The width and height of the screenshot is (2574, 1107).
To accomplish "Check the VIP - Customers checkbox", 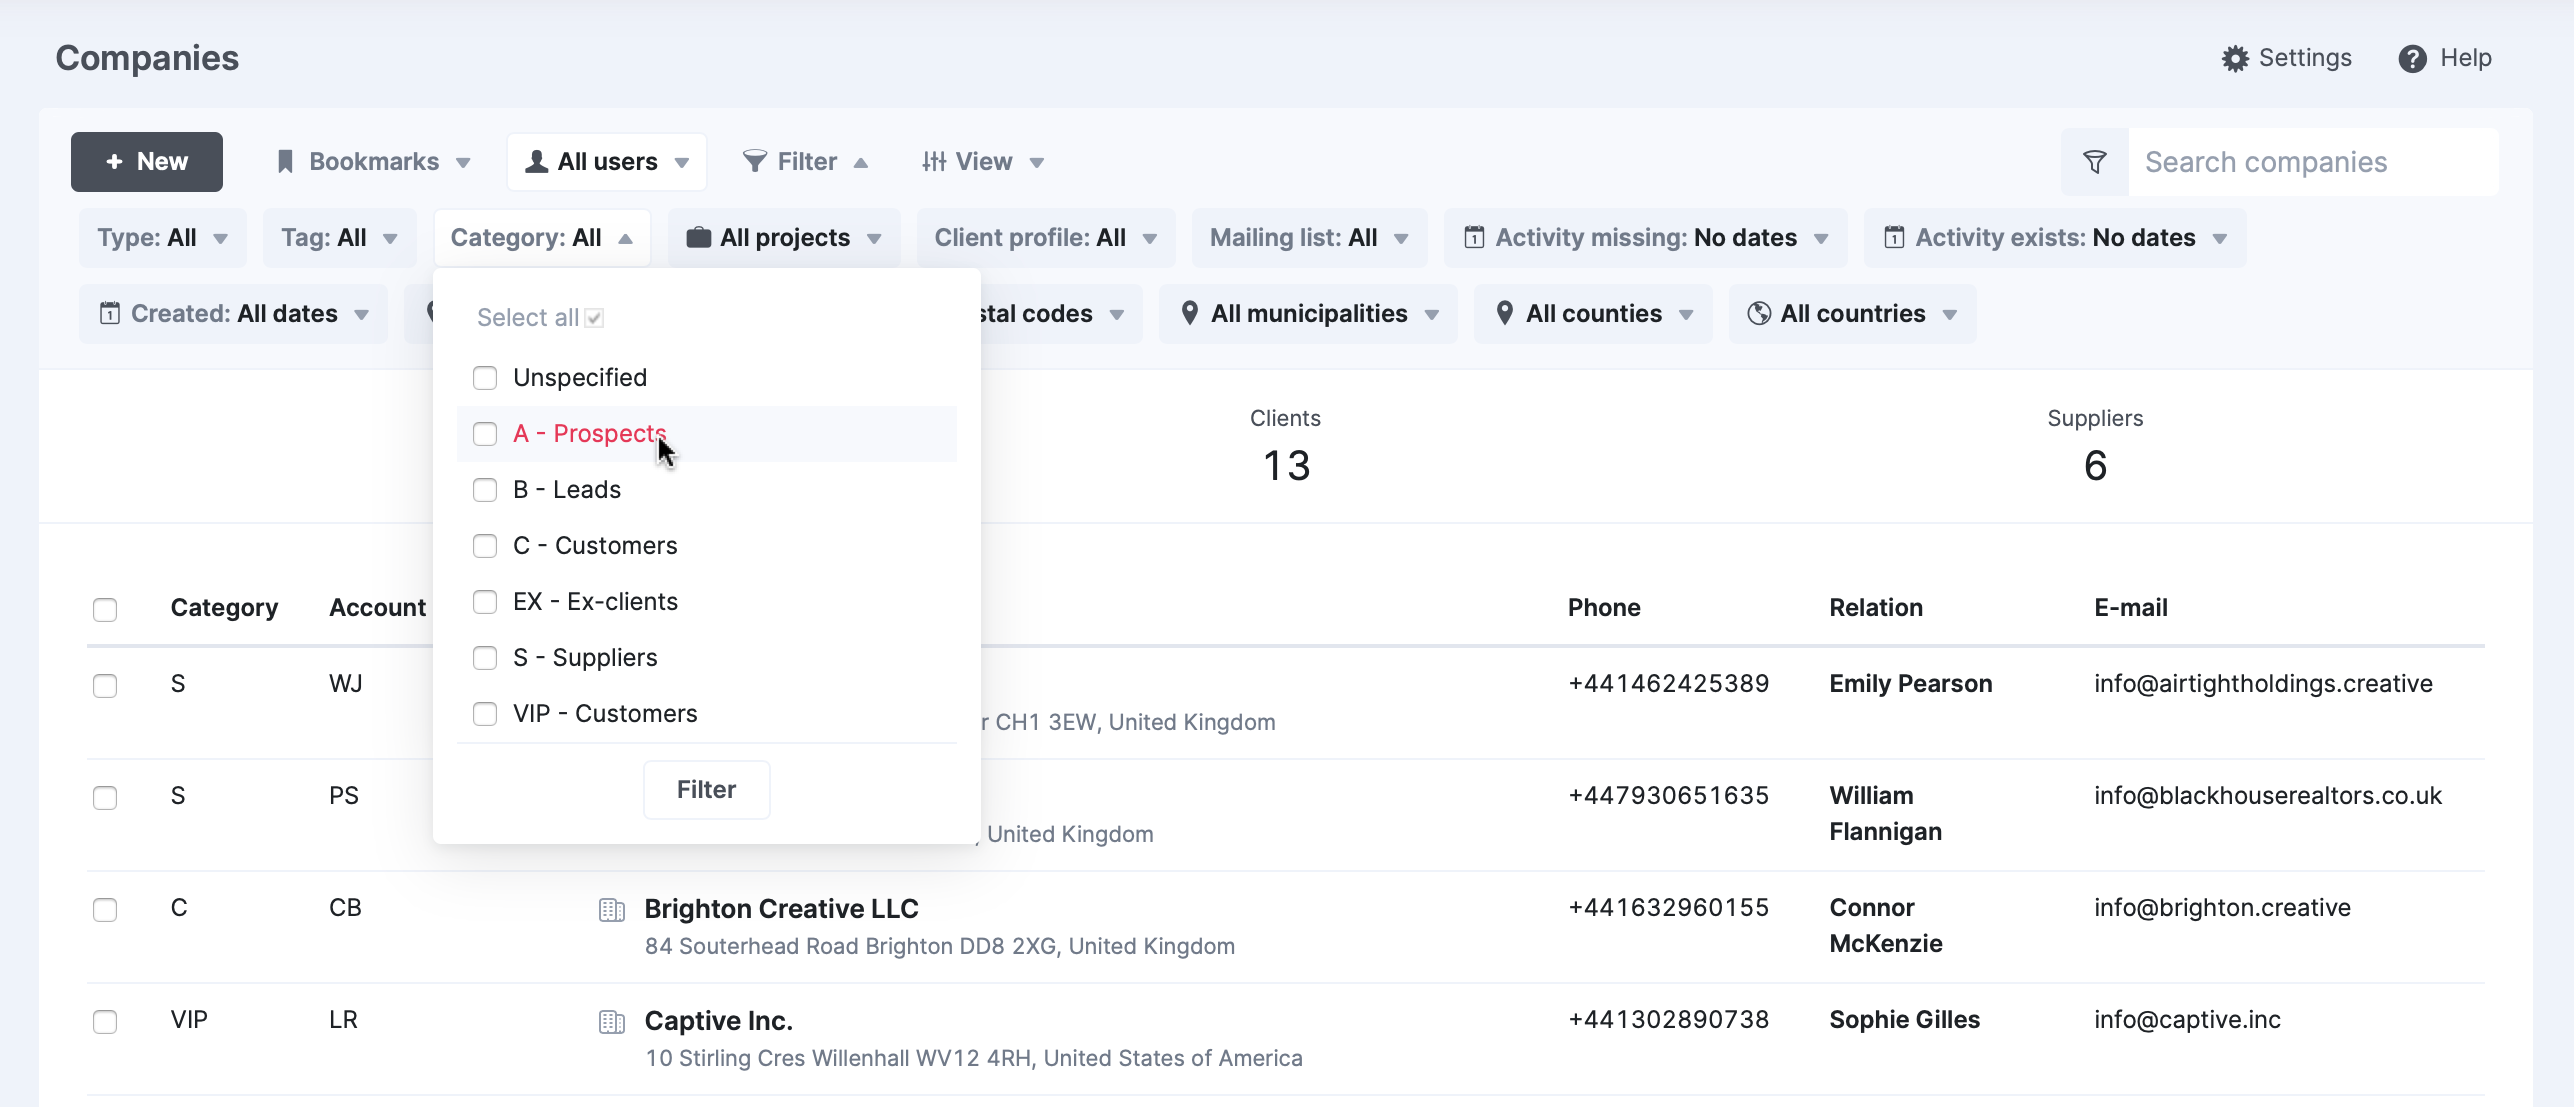I will coord(485,714).
